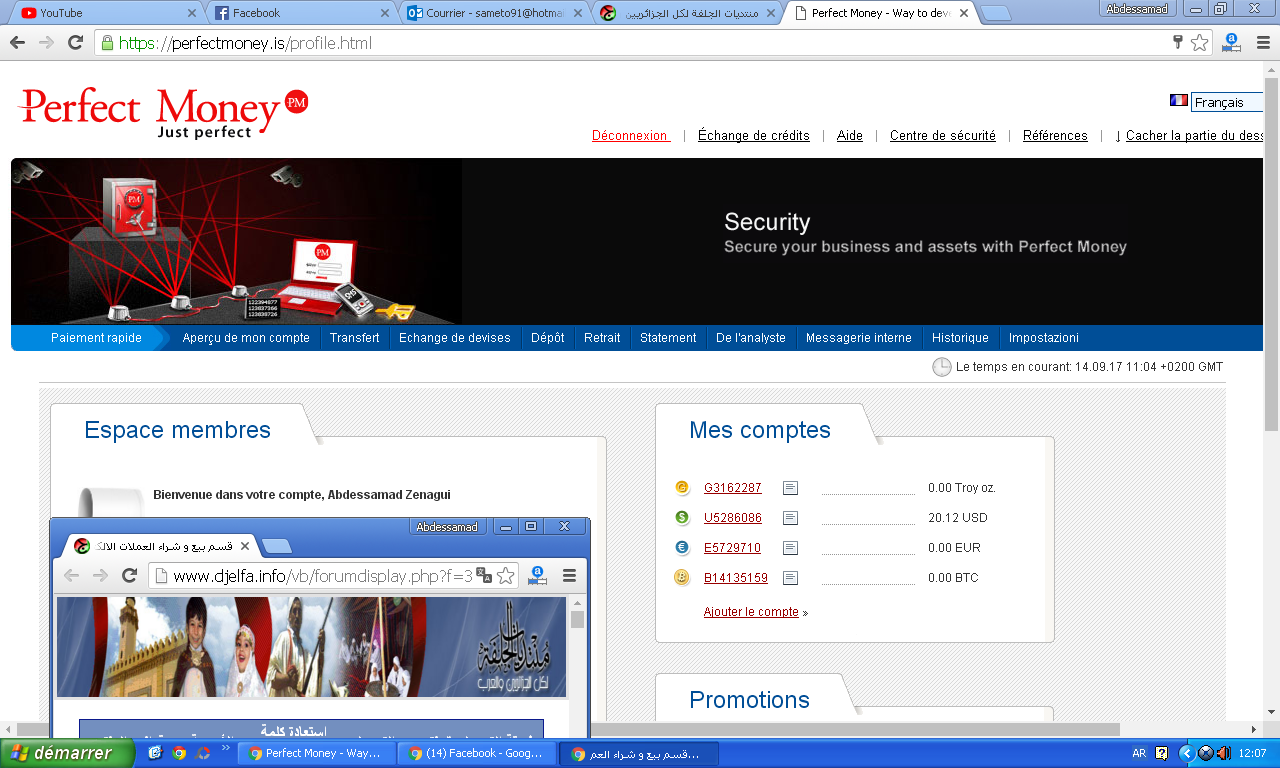This screenshot has width=1280, height=768.
Task: Reload the Perfect Money page
Action: pos(75,43)
